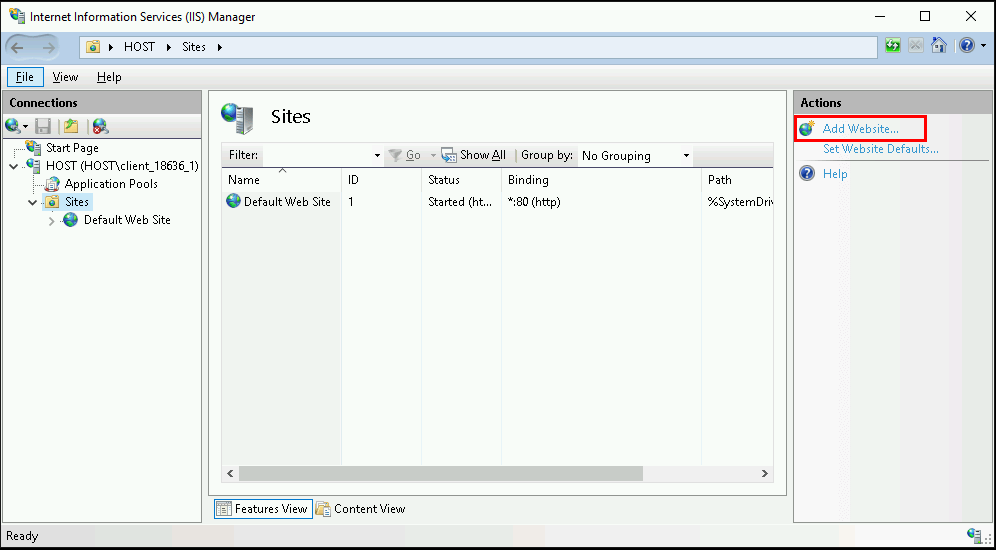
Task: Click the status bar network icon
Action: (974, 535)
